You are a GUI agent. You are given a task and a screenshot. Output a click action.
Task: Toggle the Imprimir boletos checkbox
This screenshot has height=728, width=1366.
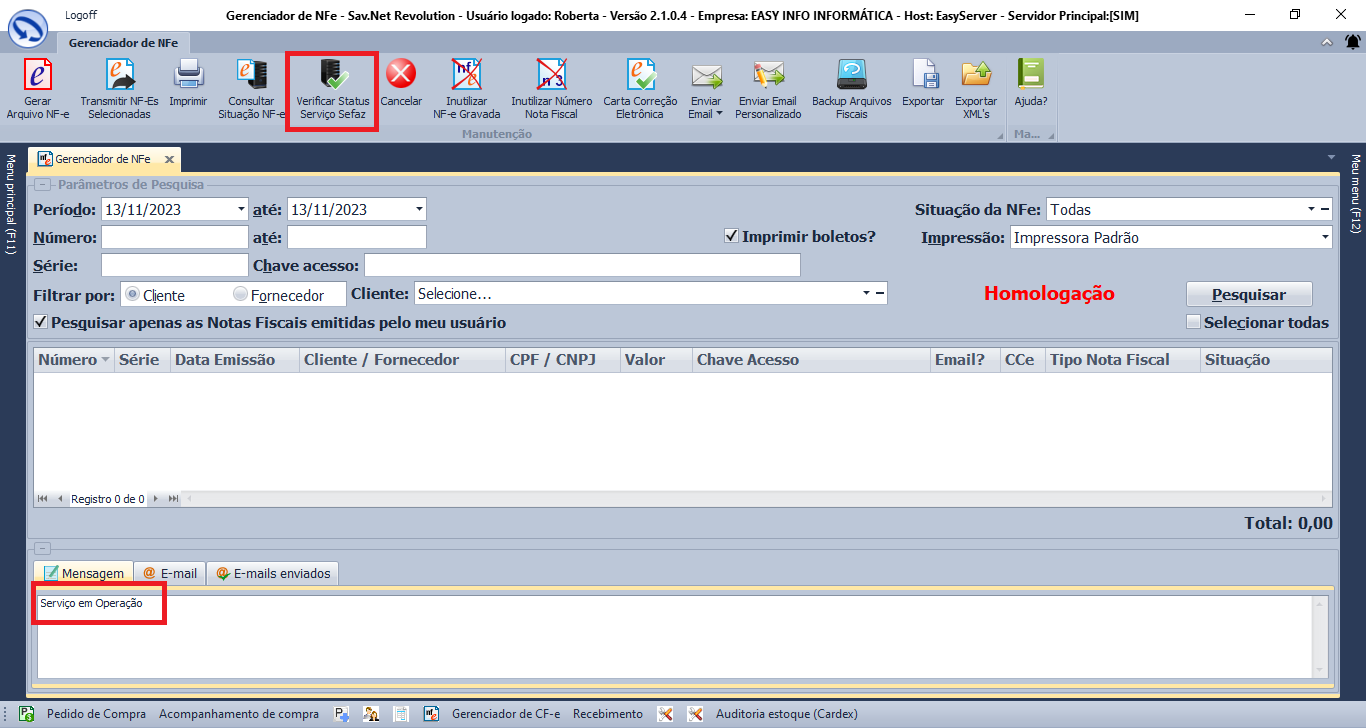coord(731,237)
